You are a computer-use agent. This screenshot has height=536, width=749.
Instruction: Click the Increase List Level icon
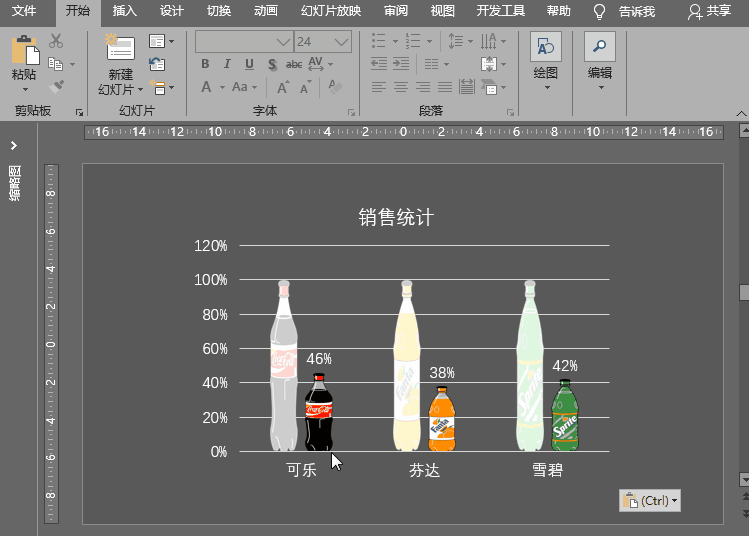[401, 64]
